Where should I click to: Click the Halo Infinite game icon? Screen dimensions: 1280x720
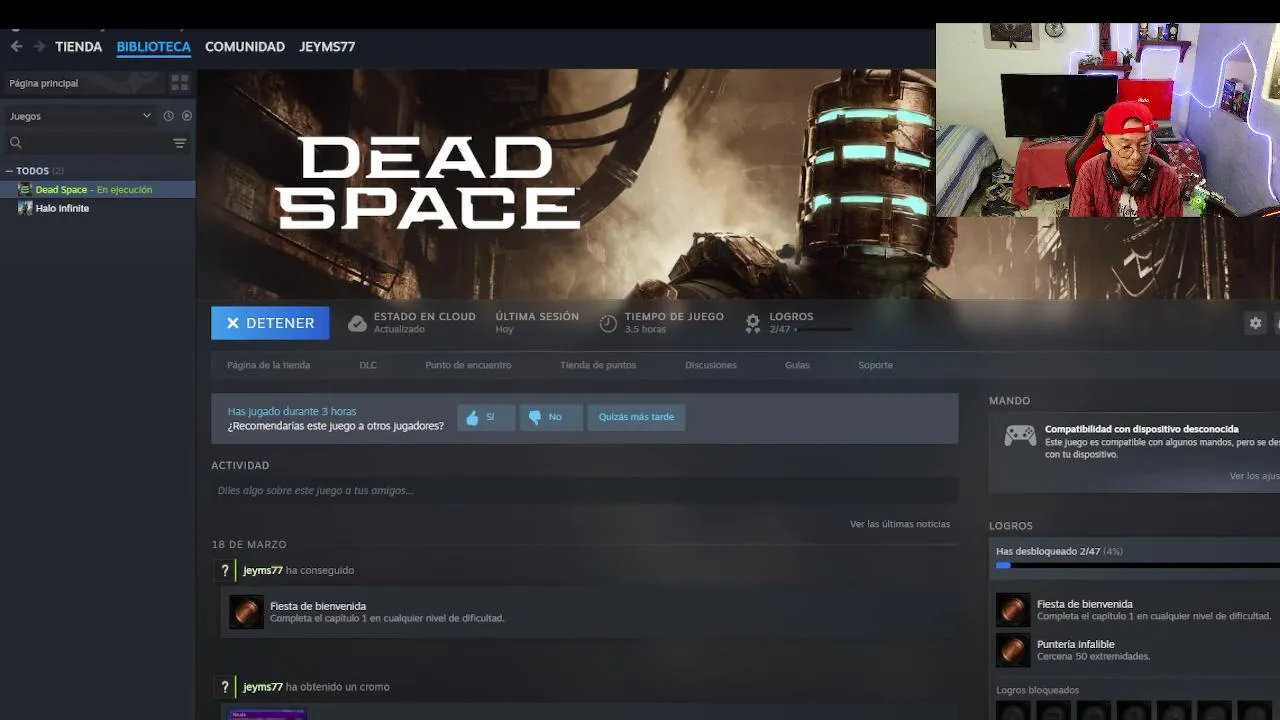click(x=25, y=208)
